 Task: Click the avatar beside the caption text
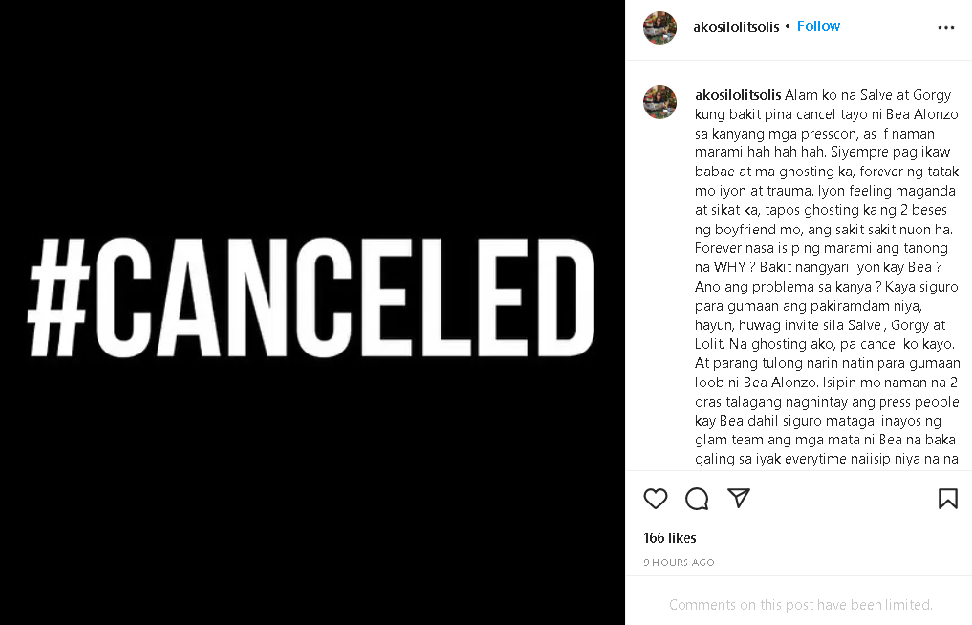pyautogui.click(x=660, y=102)
